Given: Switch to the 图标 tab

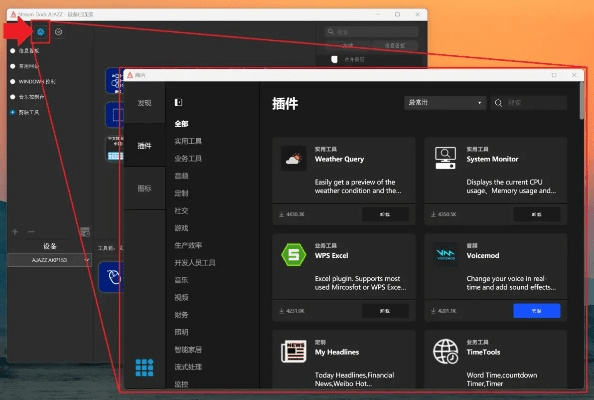Looking at the screenshot, I should click(144, 188).
